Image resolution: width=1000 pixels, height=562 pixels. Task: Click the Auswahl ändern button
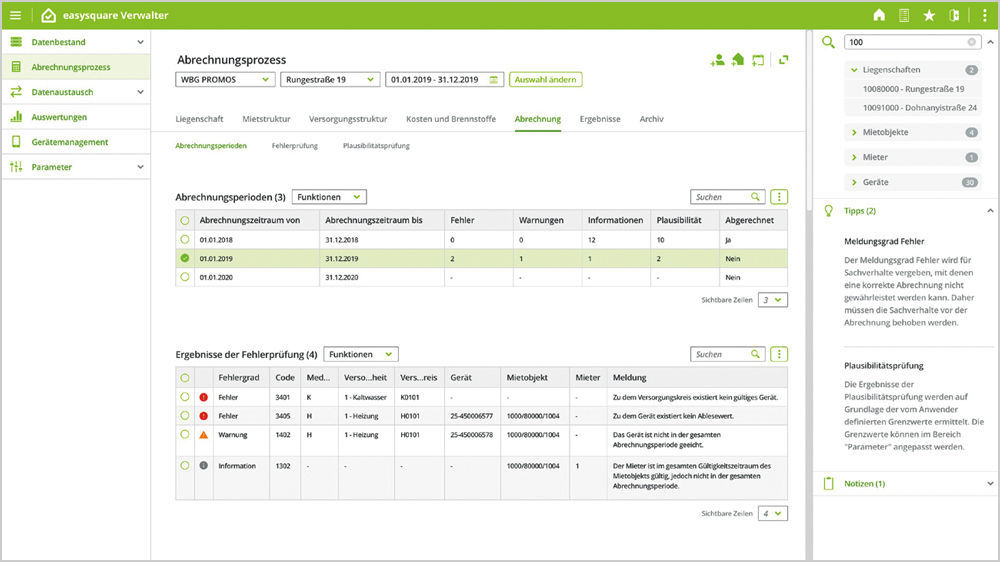click(x=545, y=80)
